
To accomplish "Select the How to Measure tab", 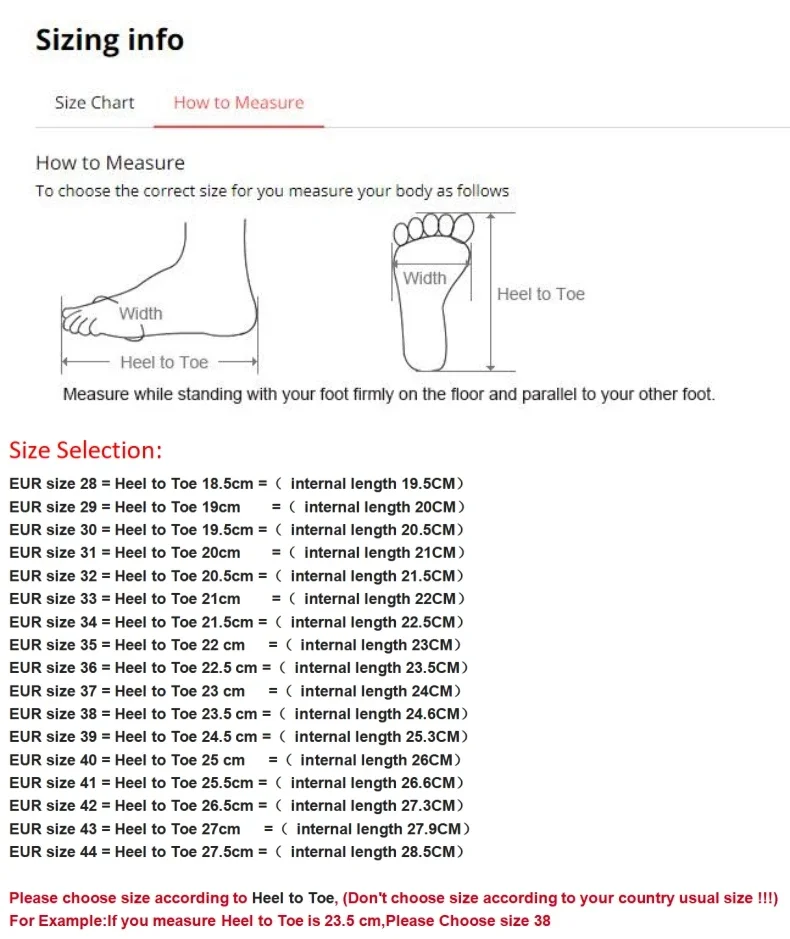I will pos(239,102).
